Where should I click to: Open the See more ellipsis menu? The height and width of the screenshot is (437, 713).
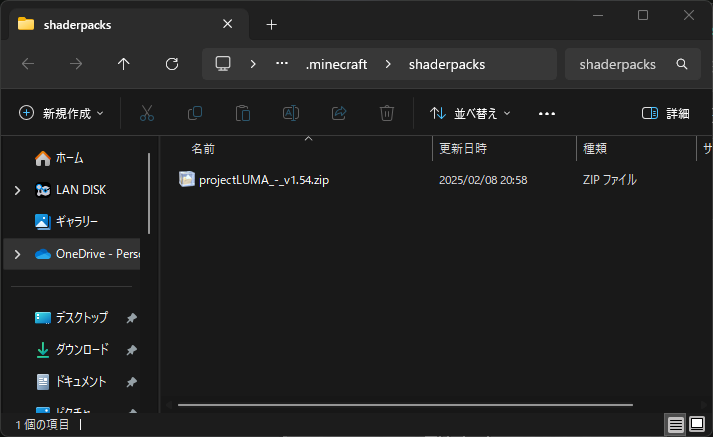coord(546,114)
